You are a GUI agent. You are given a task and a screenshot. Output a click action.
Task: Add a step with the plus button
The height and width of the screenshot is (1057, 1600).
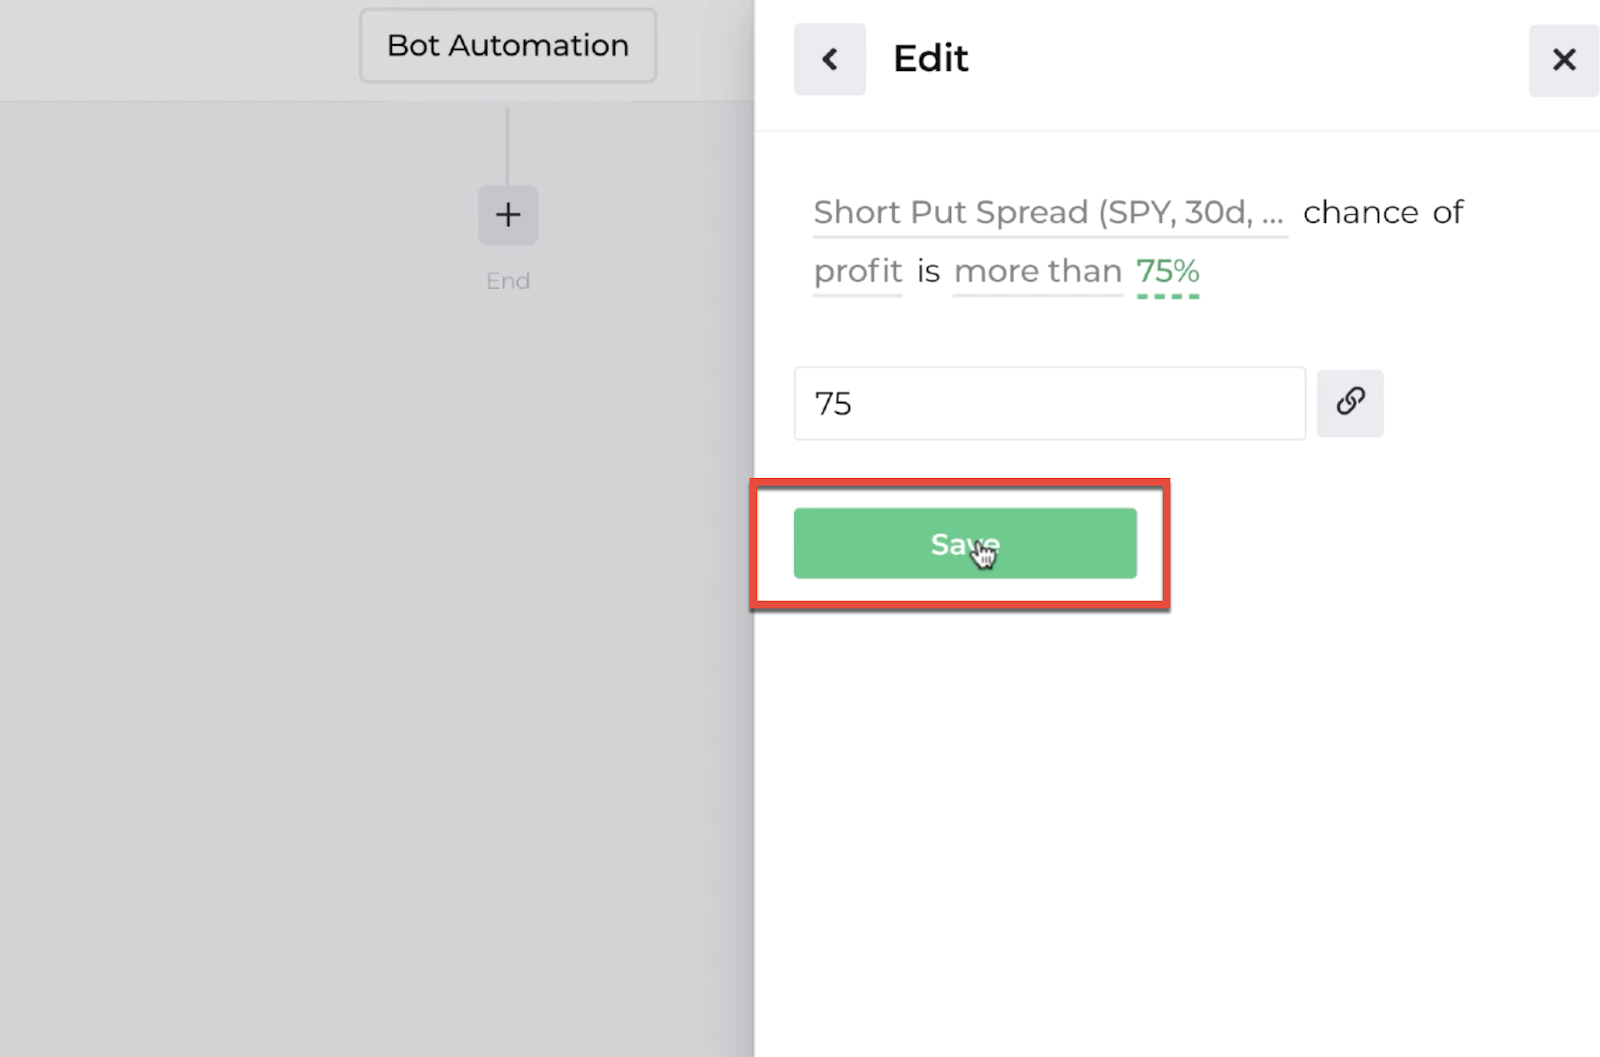click(x=508, y=215)
